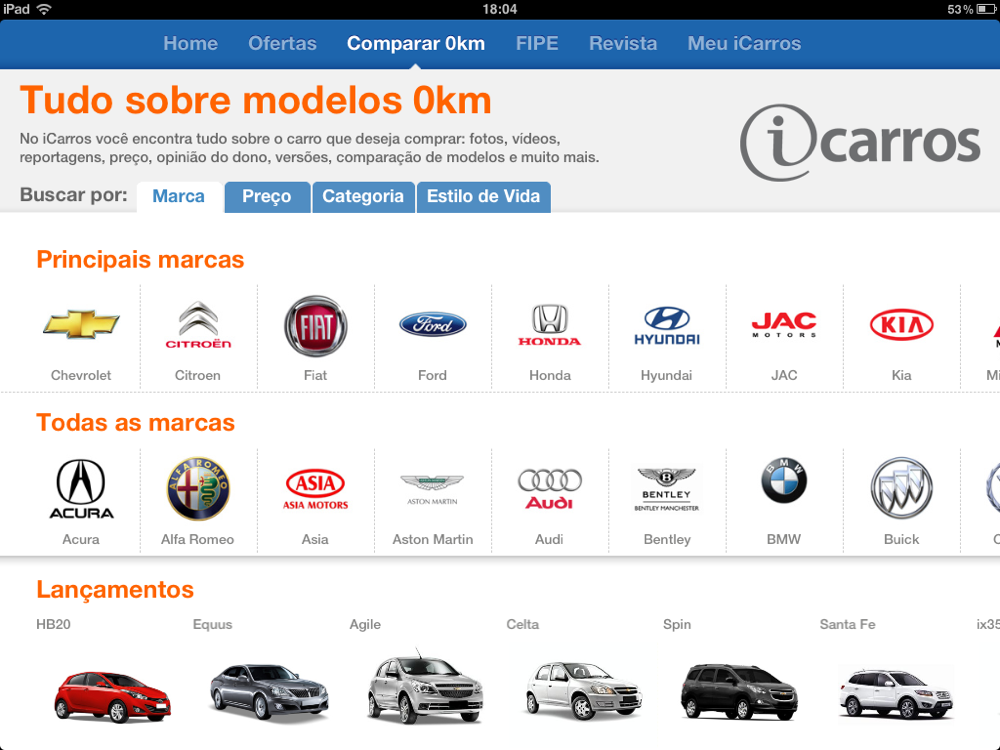Switch to the Marca search tab
The height and width of the screenshot is (750, 1000).
[x=179, y=196]
